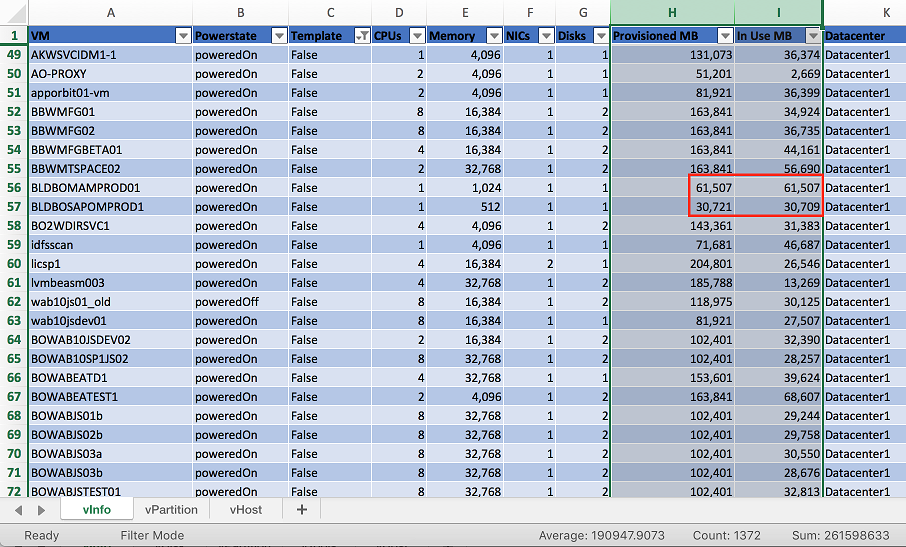Select the cell apporbit01-vm
The image size is (906, 547).
(x=110, y=93)
